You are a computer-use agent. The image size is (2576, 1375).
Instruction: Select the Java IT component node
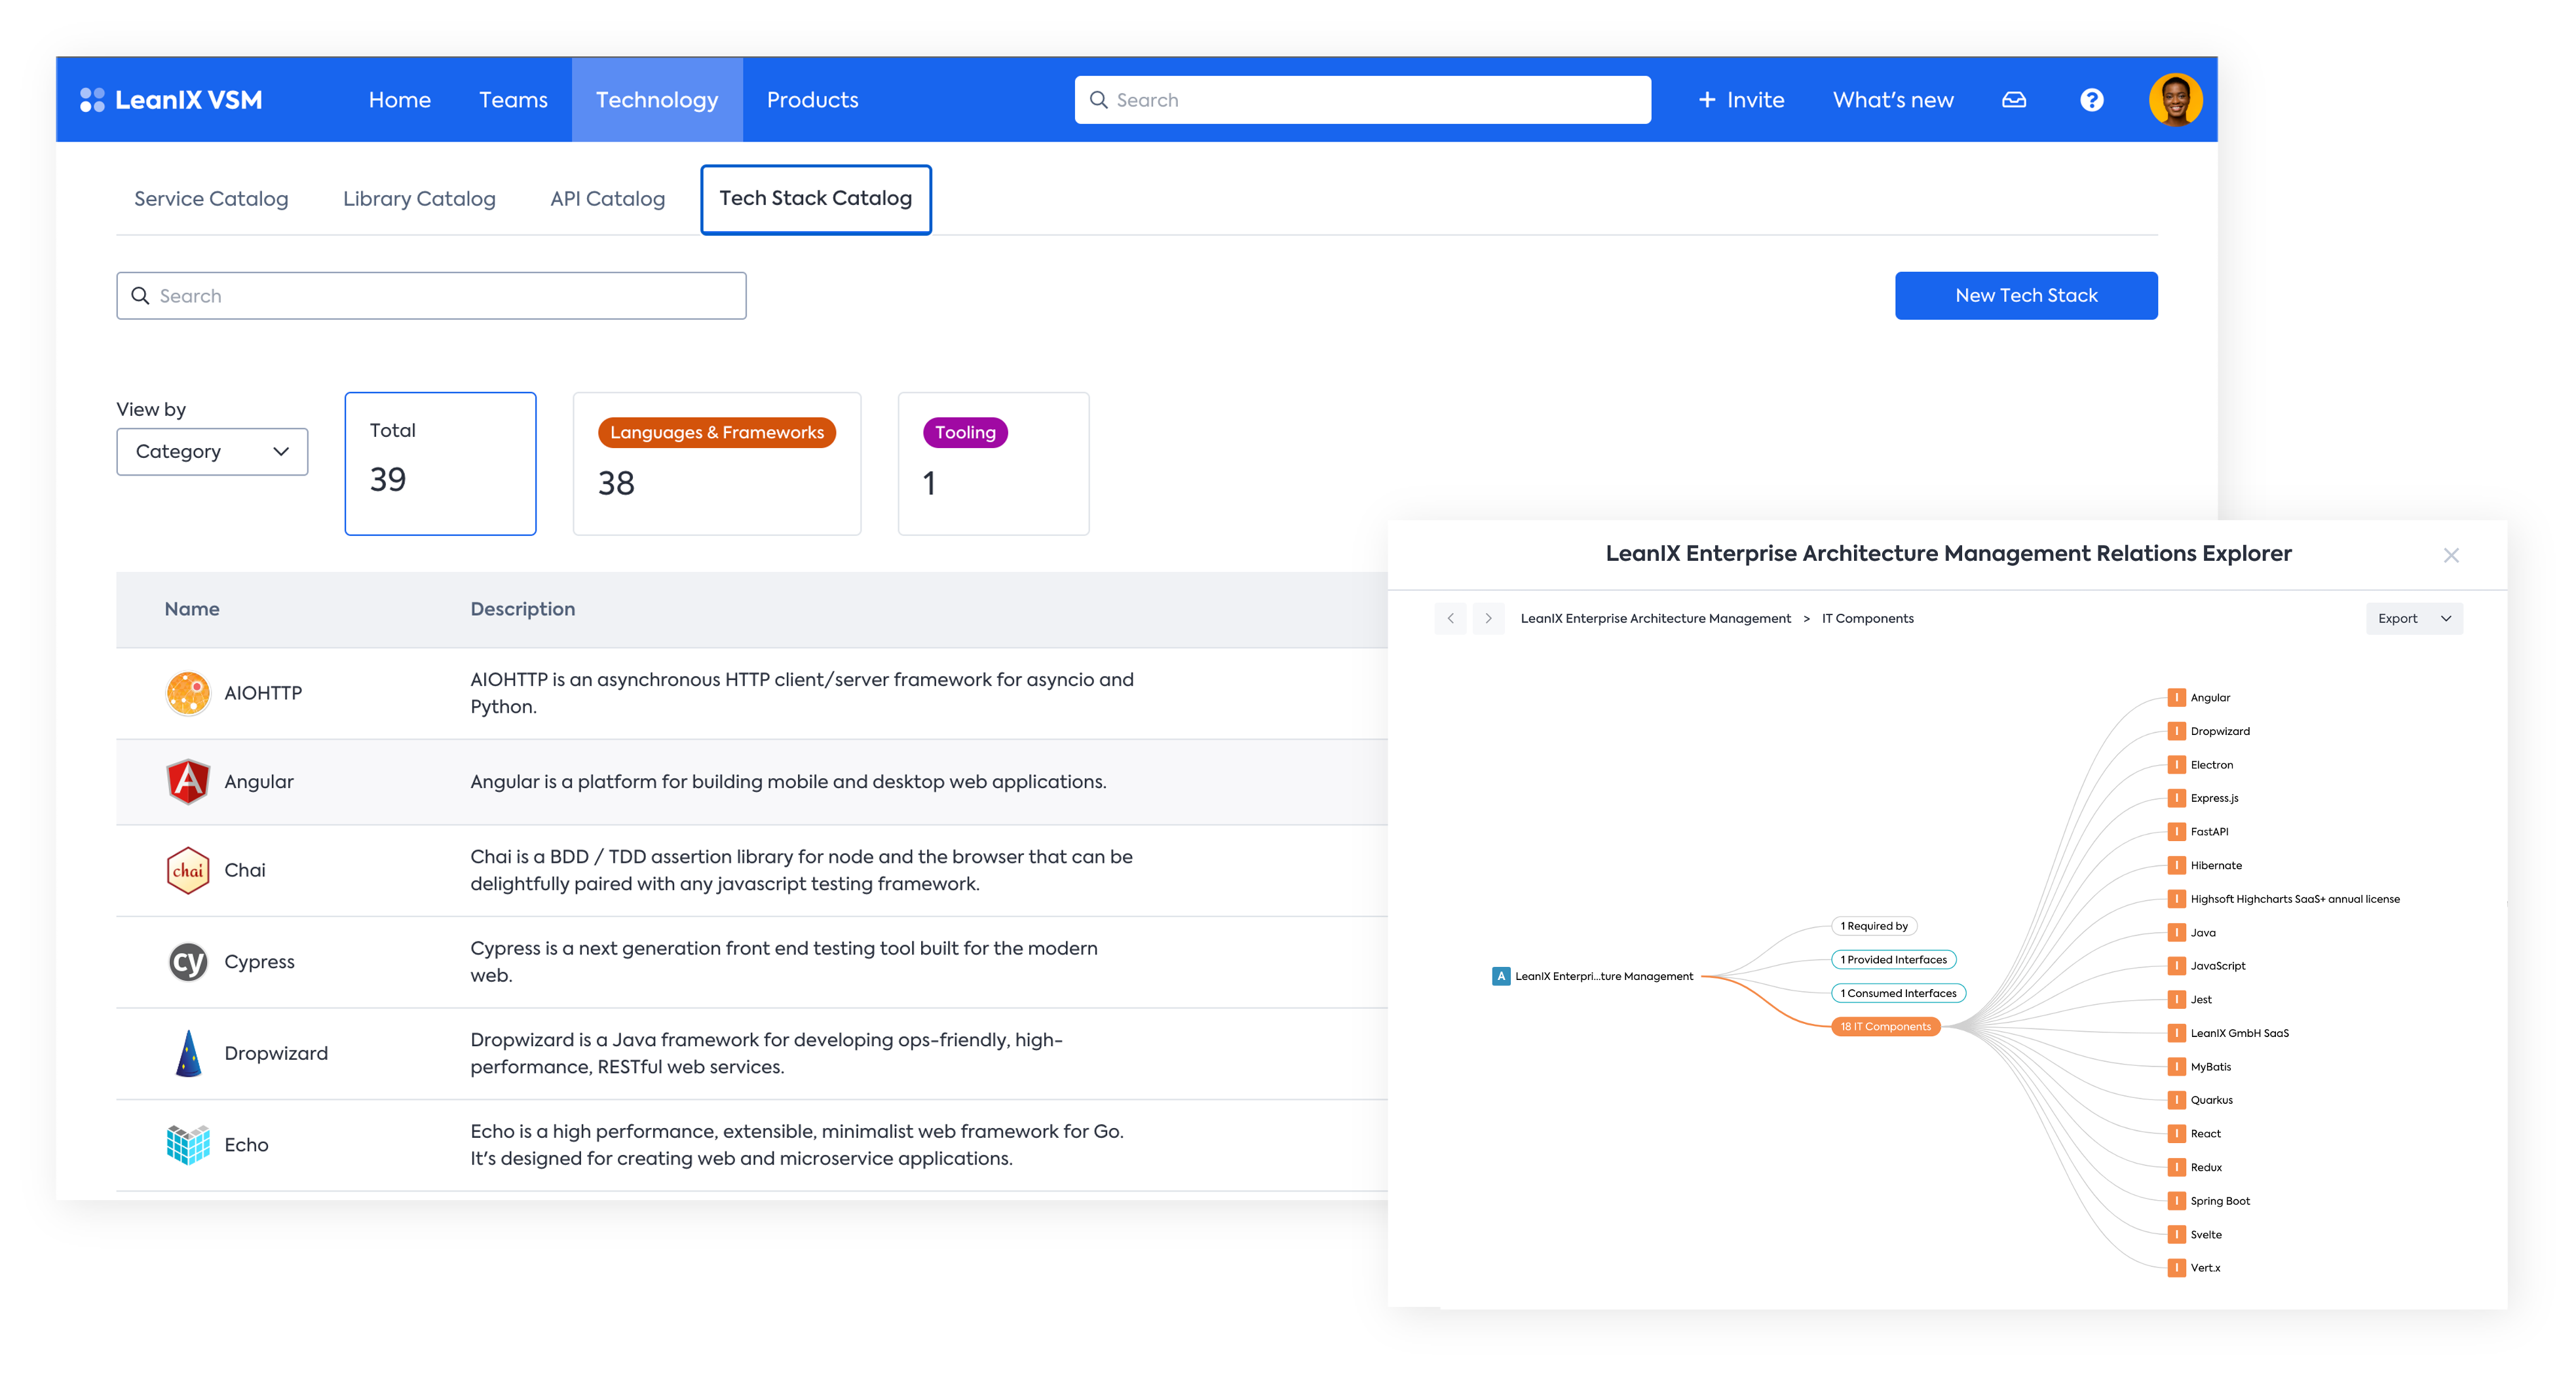(2192, 933)
